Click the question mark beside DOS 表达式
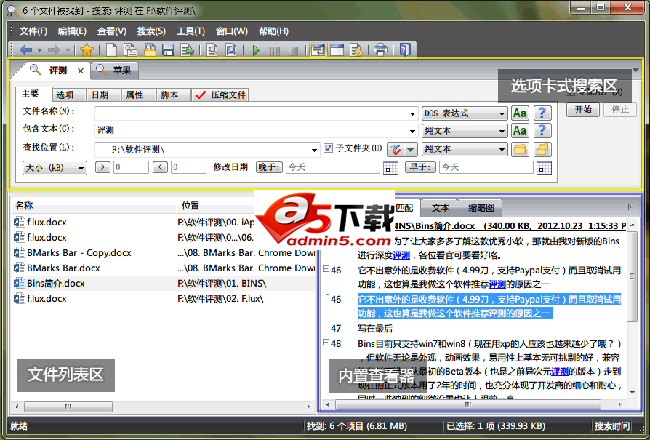 pos(542,113)
